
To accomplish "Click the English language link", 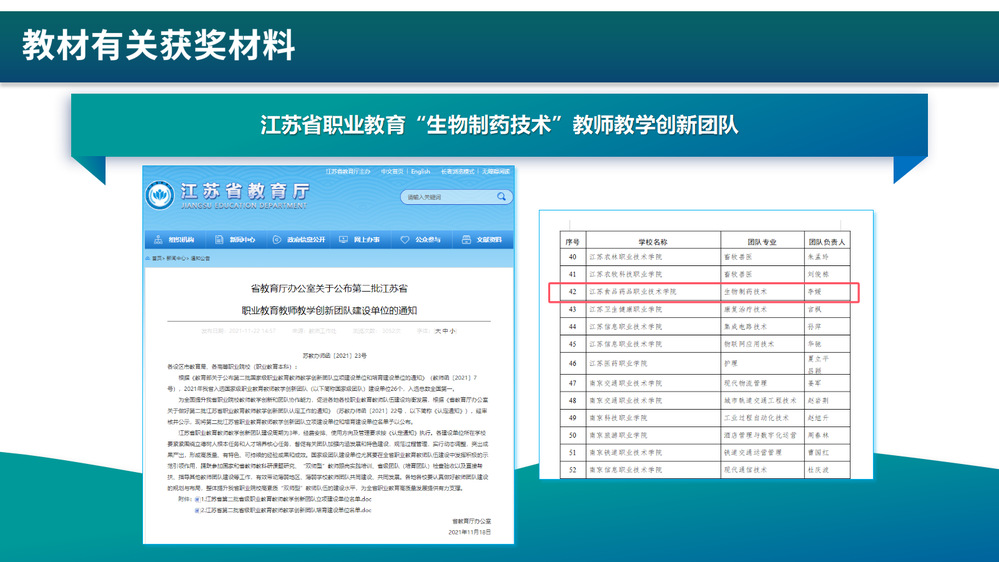I will pos(419,171).
